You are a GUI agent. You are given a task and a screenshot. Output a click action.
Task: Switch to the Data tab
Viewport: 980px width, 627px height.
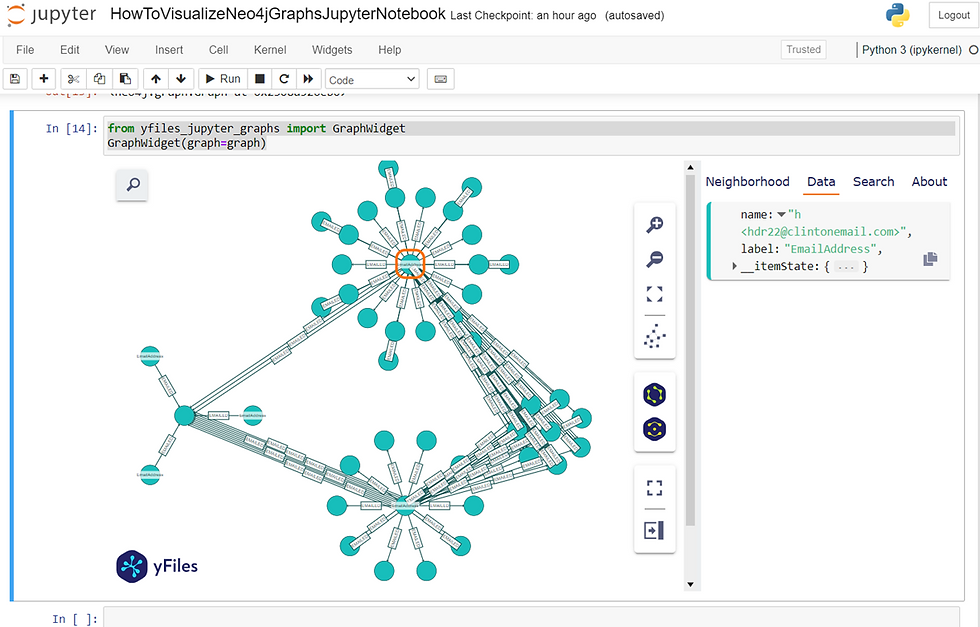pos(821,182)
